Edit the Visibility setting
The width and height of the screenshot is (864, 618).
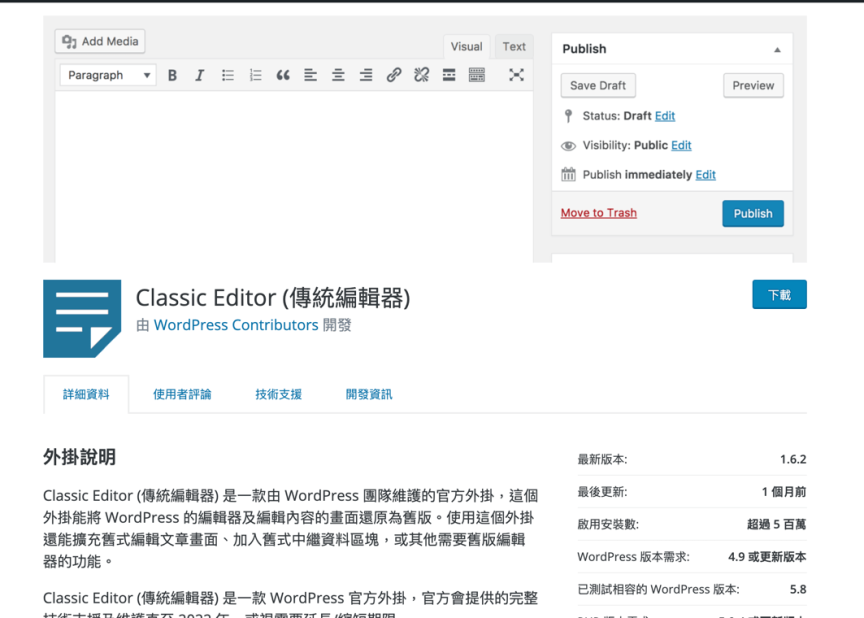pyautogui.click(x=681, y=145)
